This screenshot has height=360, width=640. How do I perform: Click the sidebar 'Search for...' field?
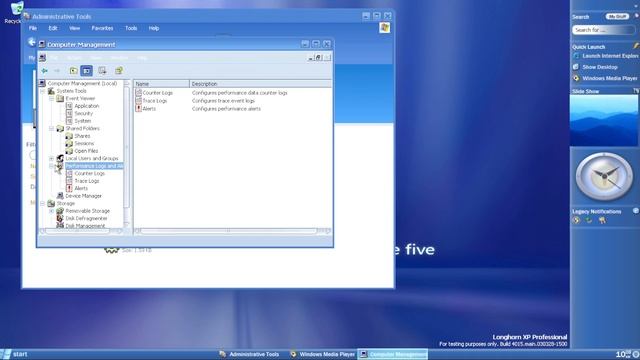[603, 30]
